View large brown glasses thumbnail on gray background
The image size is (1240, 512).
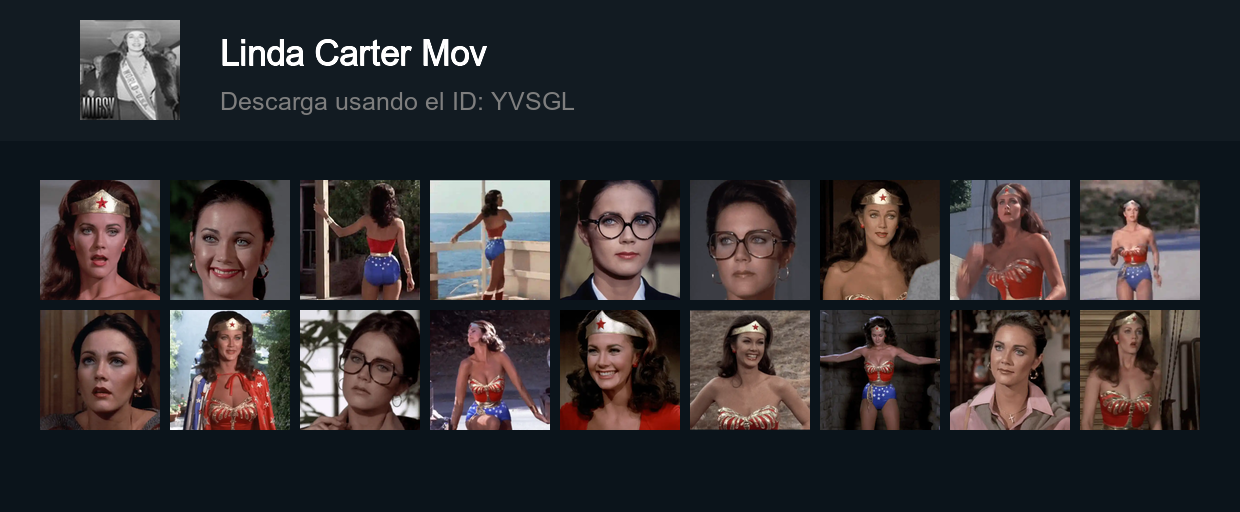[750, 240]
